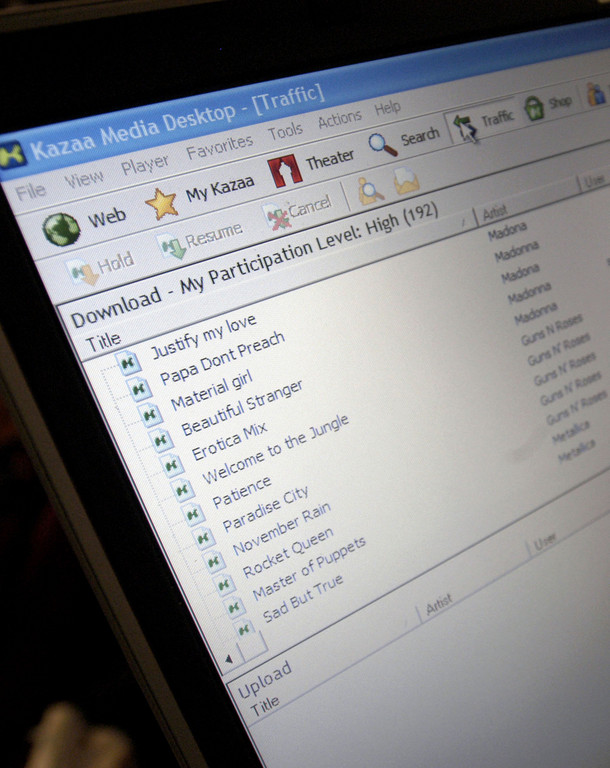Image resolution: width=610 pixels, height=768 pixels.
Task: Sort downloads by Title column header
Action: click(103, 342)
